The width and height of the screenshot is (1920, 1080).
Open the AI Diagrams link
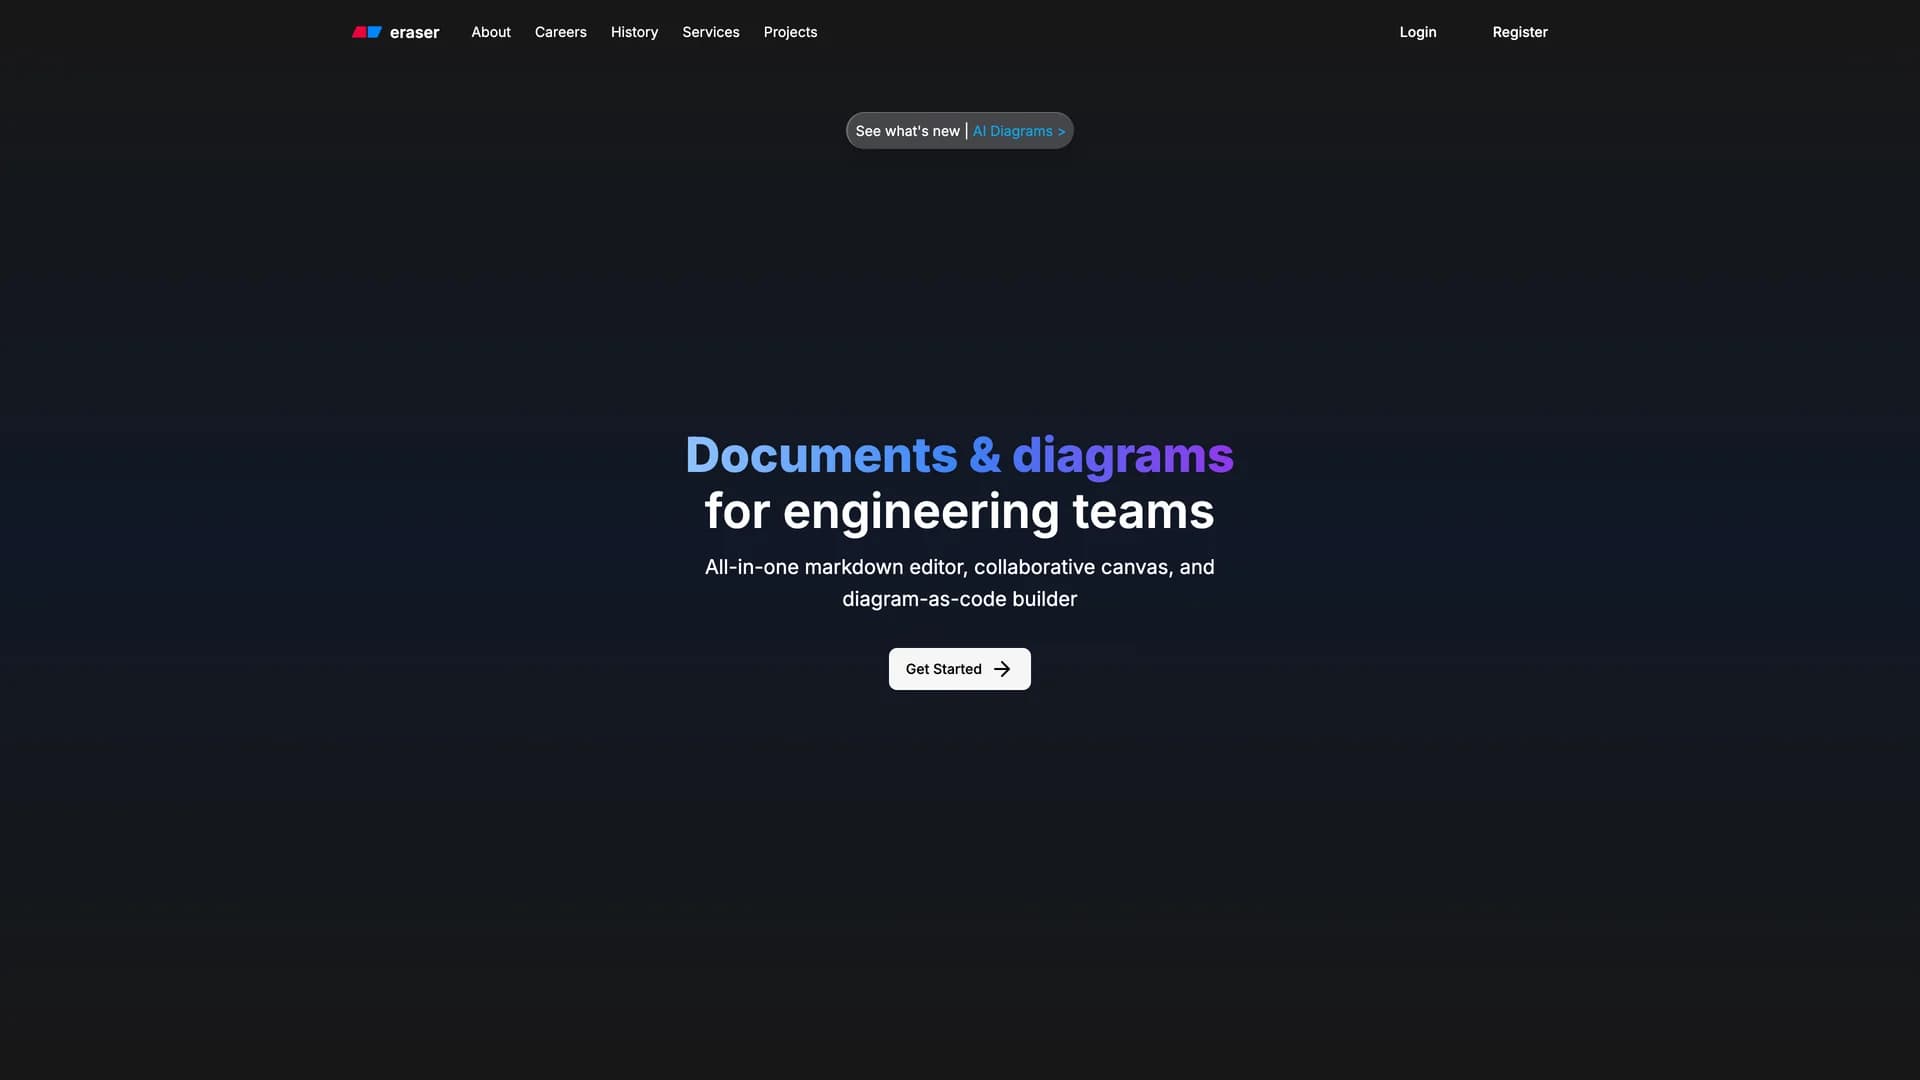1012,131
